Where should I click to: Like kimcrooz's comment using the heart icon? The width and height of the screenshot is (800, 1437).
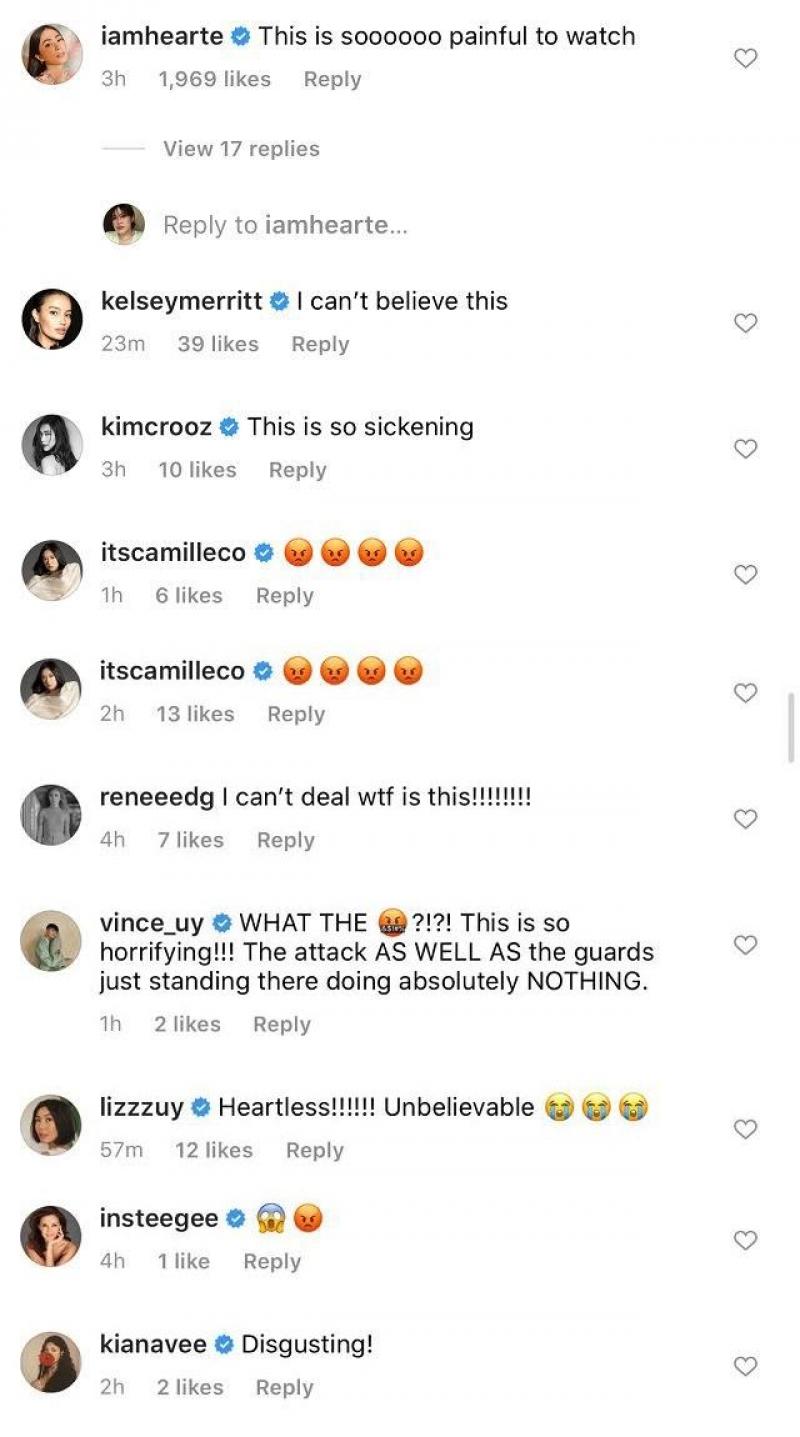point(745,448)
